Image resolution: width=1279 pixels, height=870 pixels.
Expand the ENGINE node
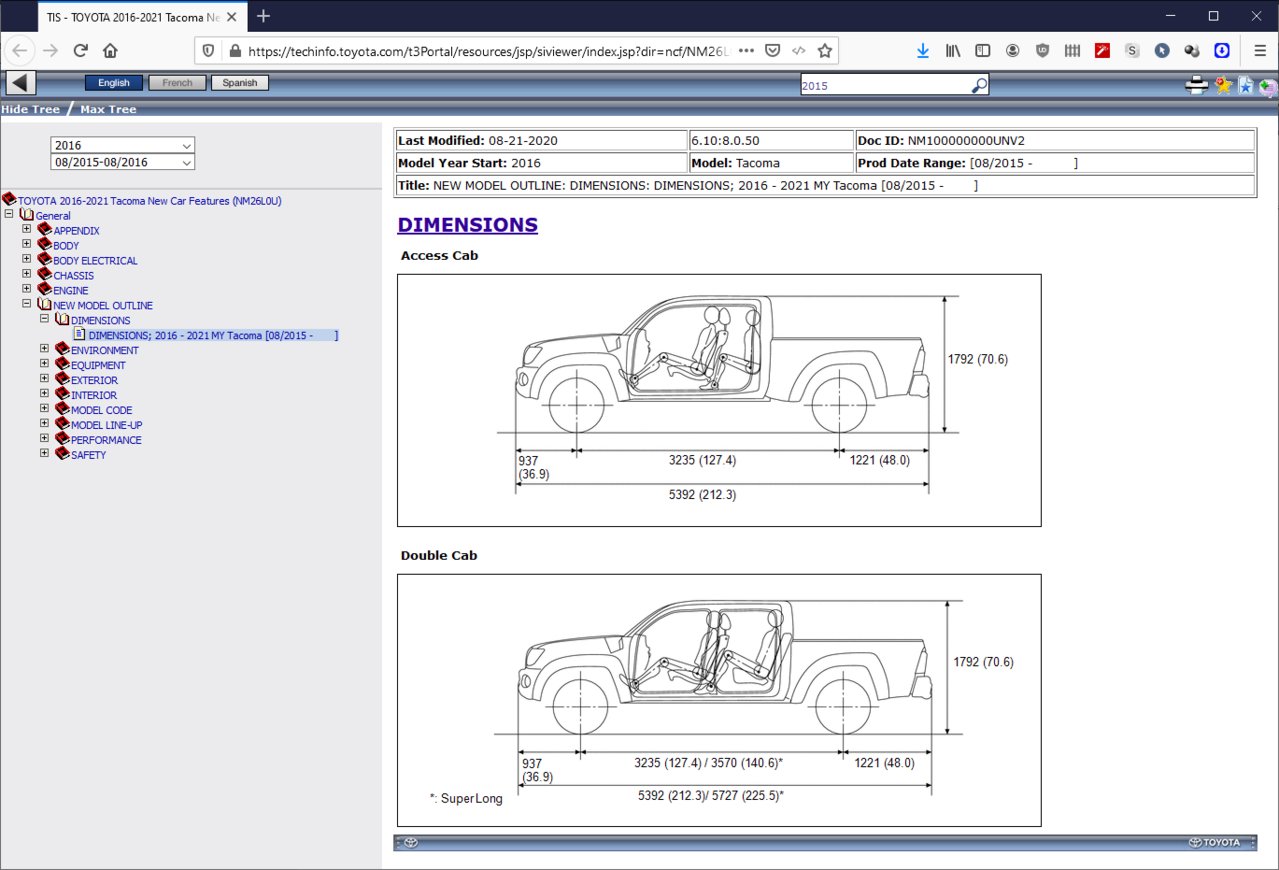pyautogui.click(x=27, y=289)
